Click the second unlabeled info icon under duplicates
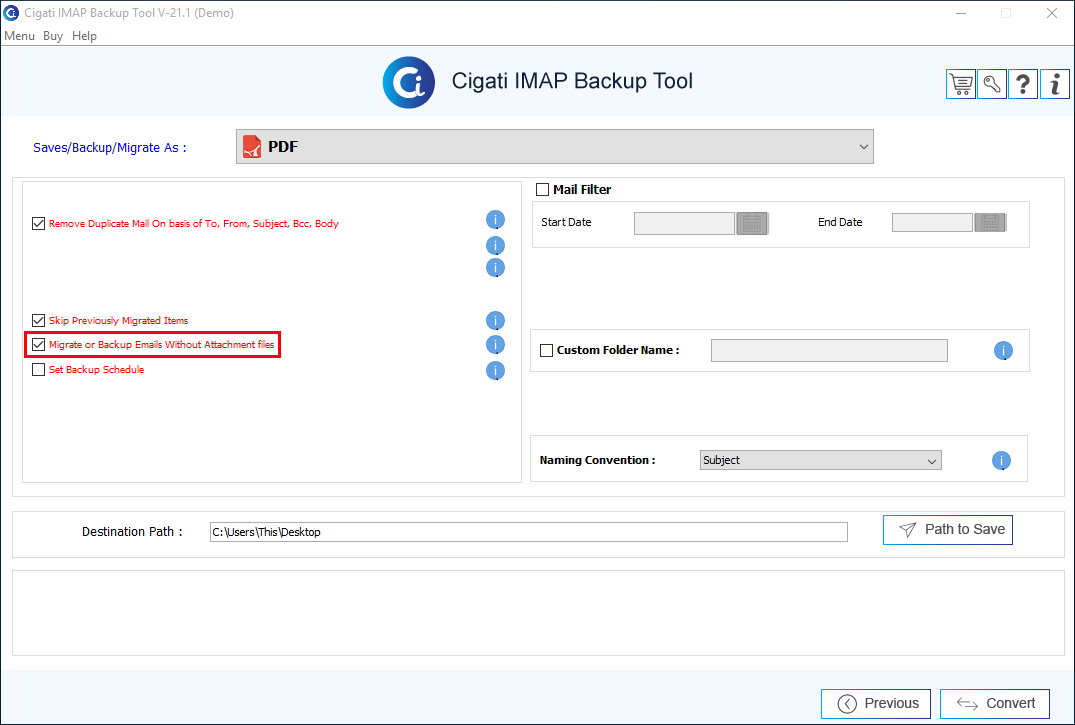This screenshot has width=1075, height=725. (495, 246)
